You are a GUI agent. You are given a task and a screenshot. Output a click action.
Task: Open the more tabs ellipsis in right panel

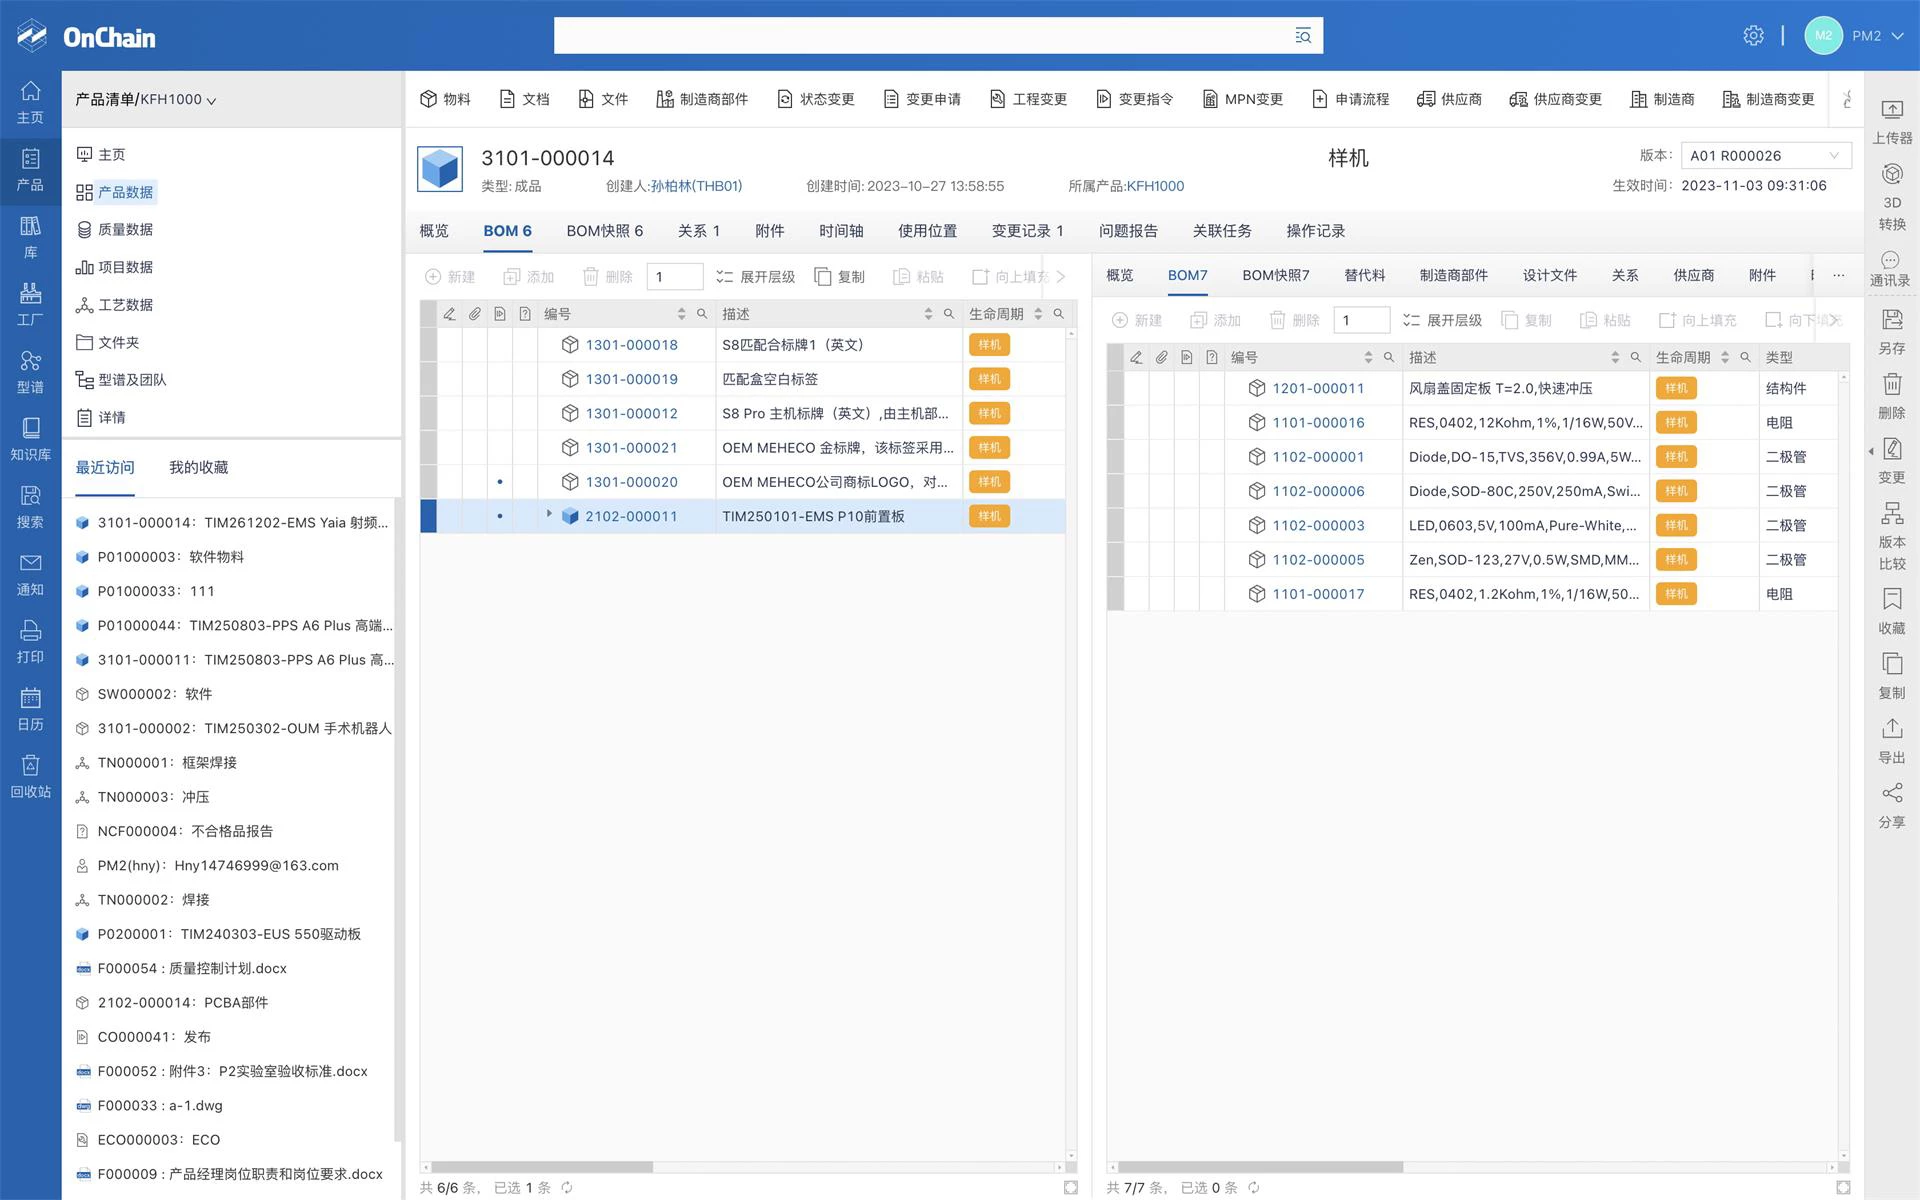tap(1838, 275)
